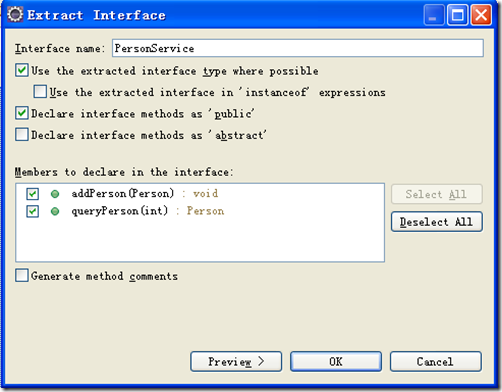The width and height of the screenshot is (502, 392).
Task: Maximize the Extract Interface window
Action: tap(457, 15)
